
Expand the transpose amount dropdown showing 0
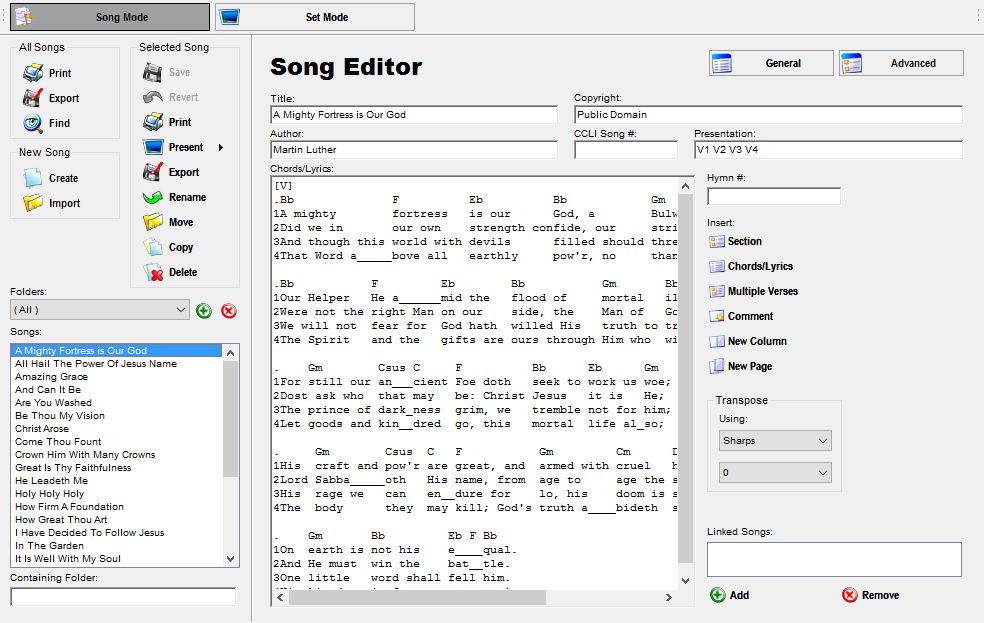pos(775,472)
